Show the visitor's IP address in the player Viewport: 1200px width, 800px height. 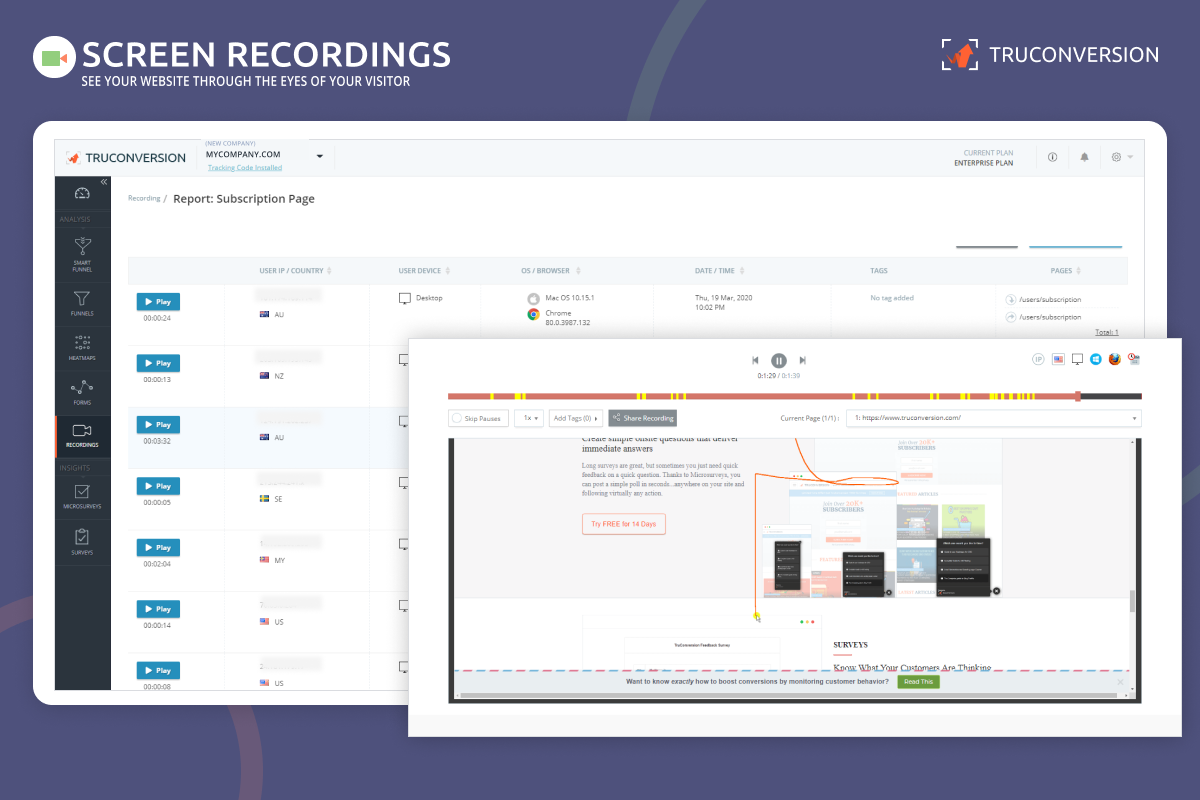[x=1038, y=358]
